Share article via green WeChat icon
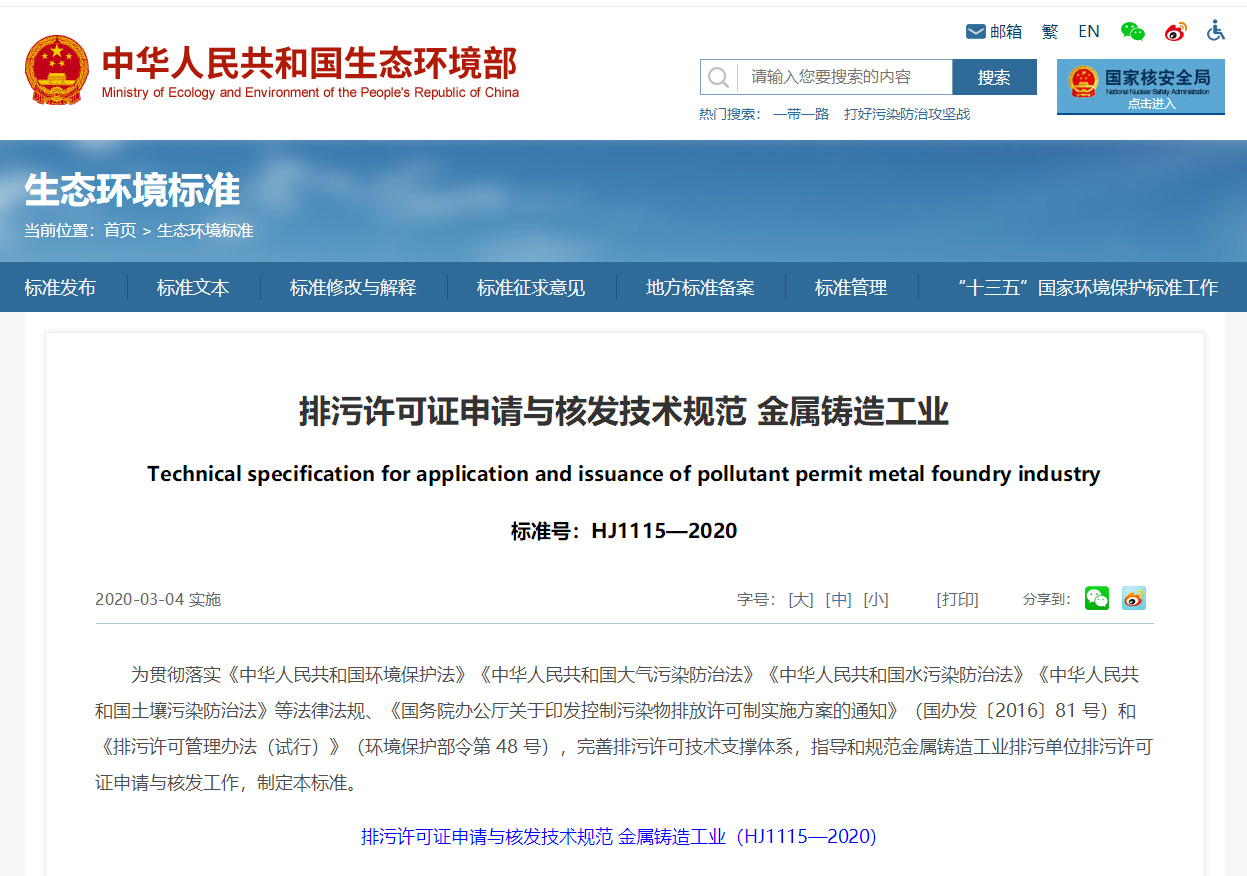The height and width of the screenshot is (876, 1247). click(x=1097, y=599)
